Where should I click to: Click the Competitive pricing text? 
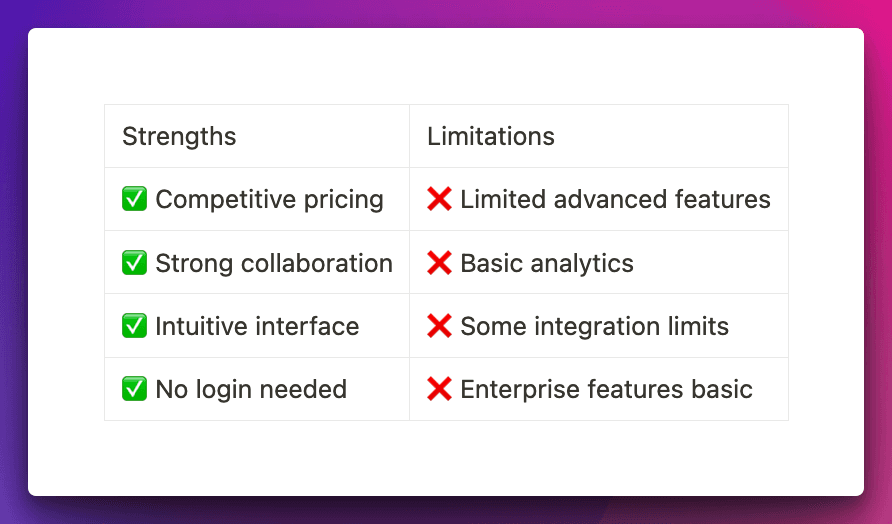tap(269, 200)
